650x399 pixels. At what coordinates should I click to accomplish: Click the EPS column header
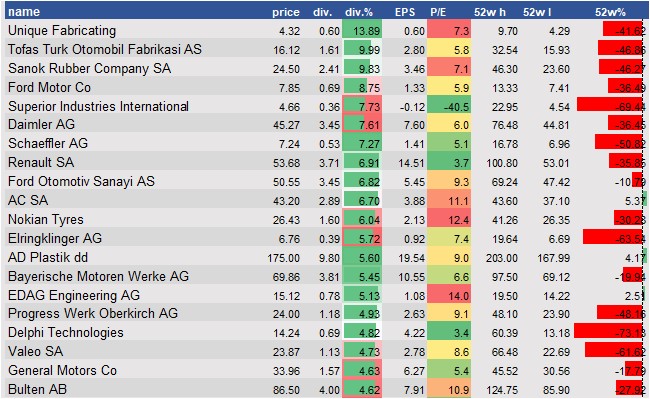coord(405,12)
